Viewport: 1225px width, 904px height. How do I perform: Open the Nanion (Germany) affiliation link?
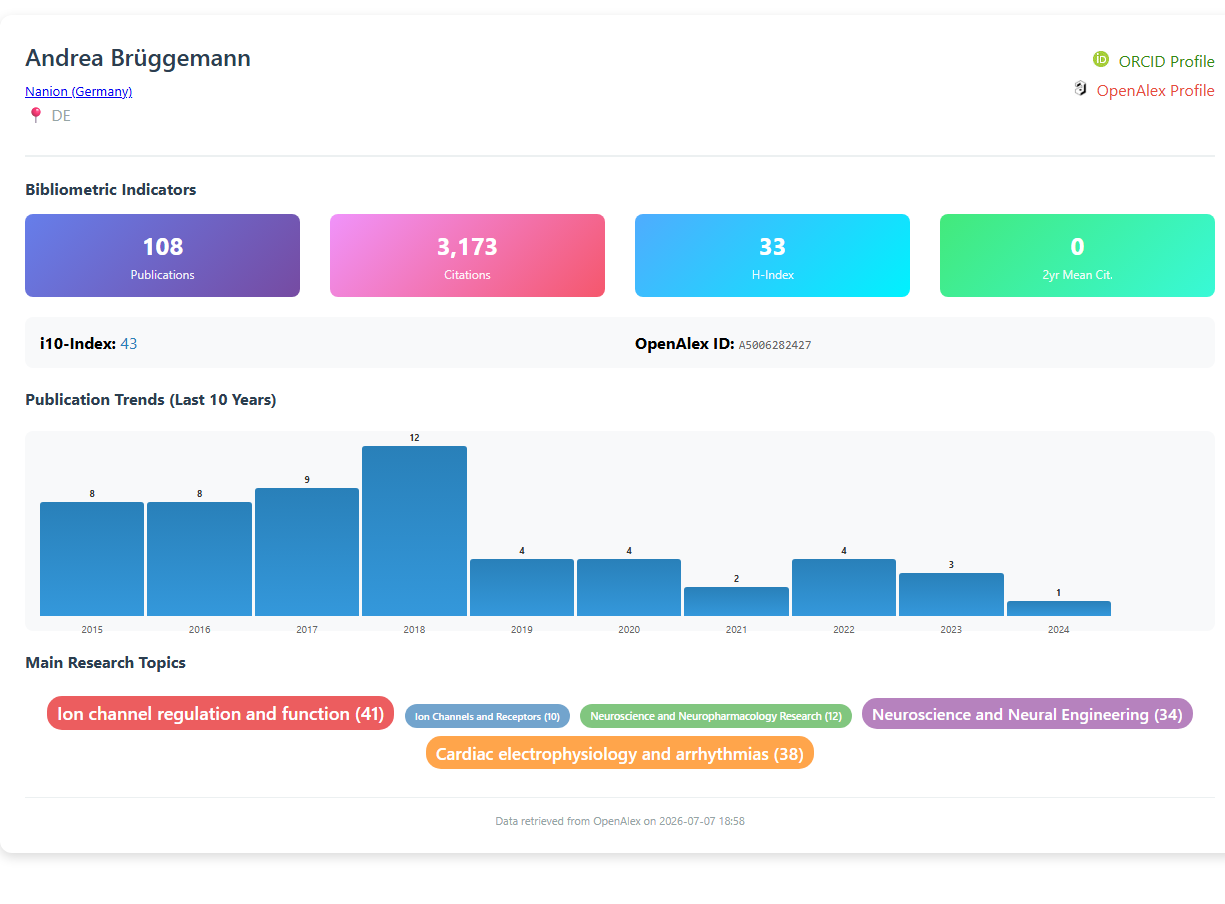coord(78,91)
